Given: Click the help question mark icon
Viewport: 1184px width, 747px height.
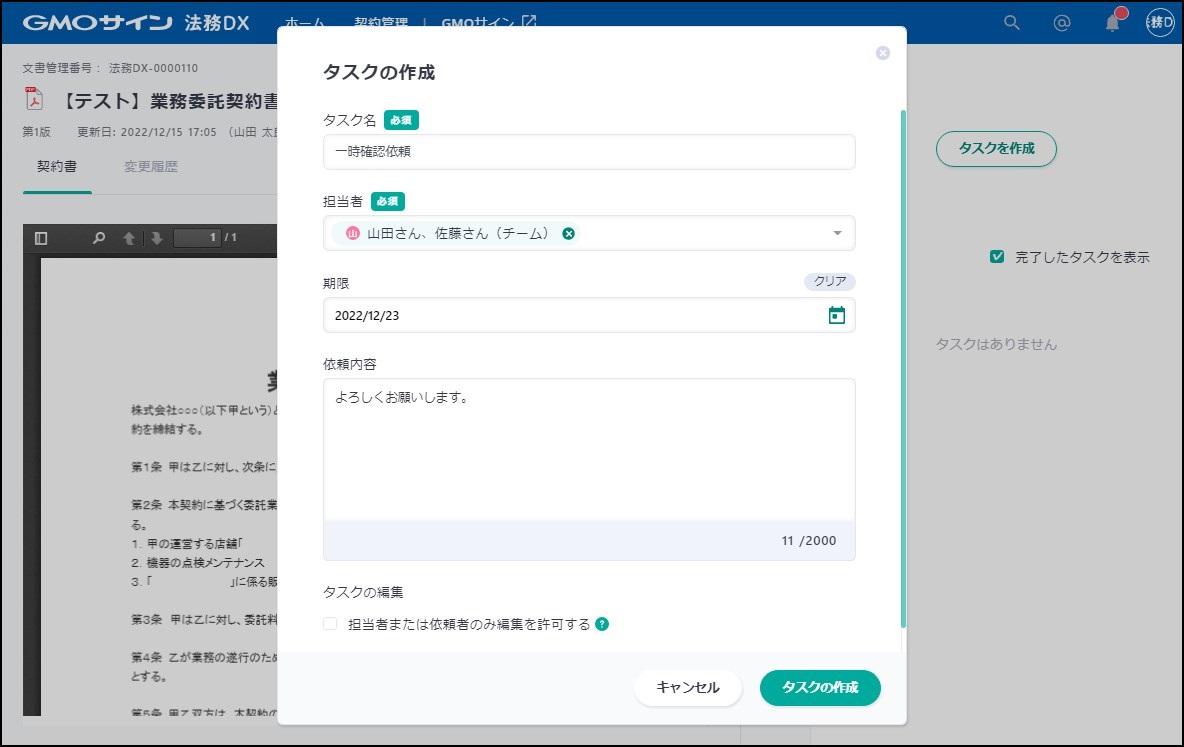Looking at the screenshot, I should pyautogui.click(x=602, y=624).
